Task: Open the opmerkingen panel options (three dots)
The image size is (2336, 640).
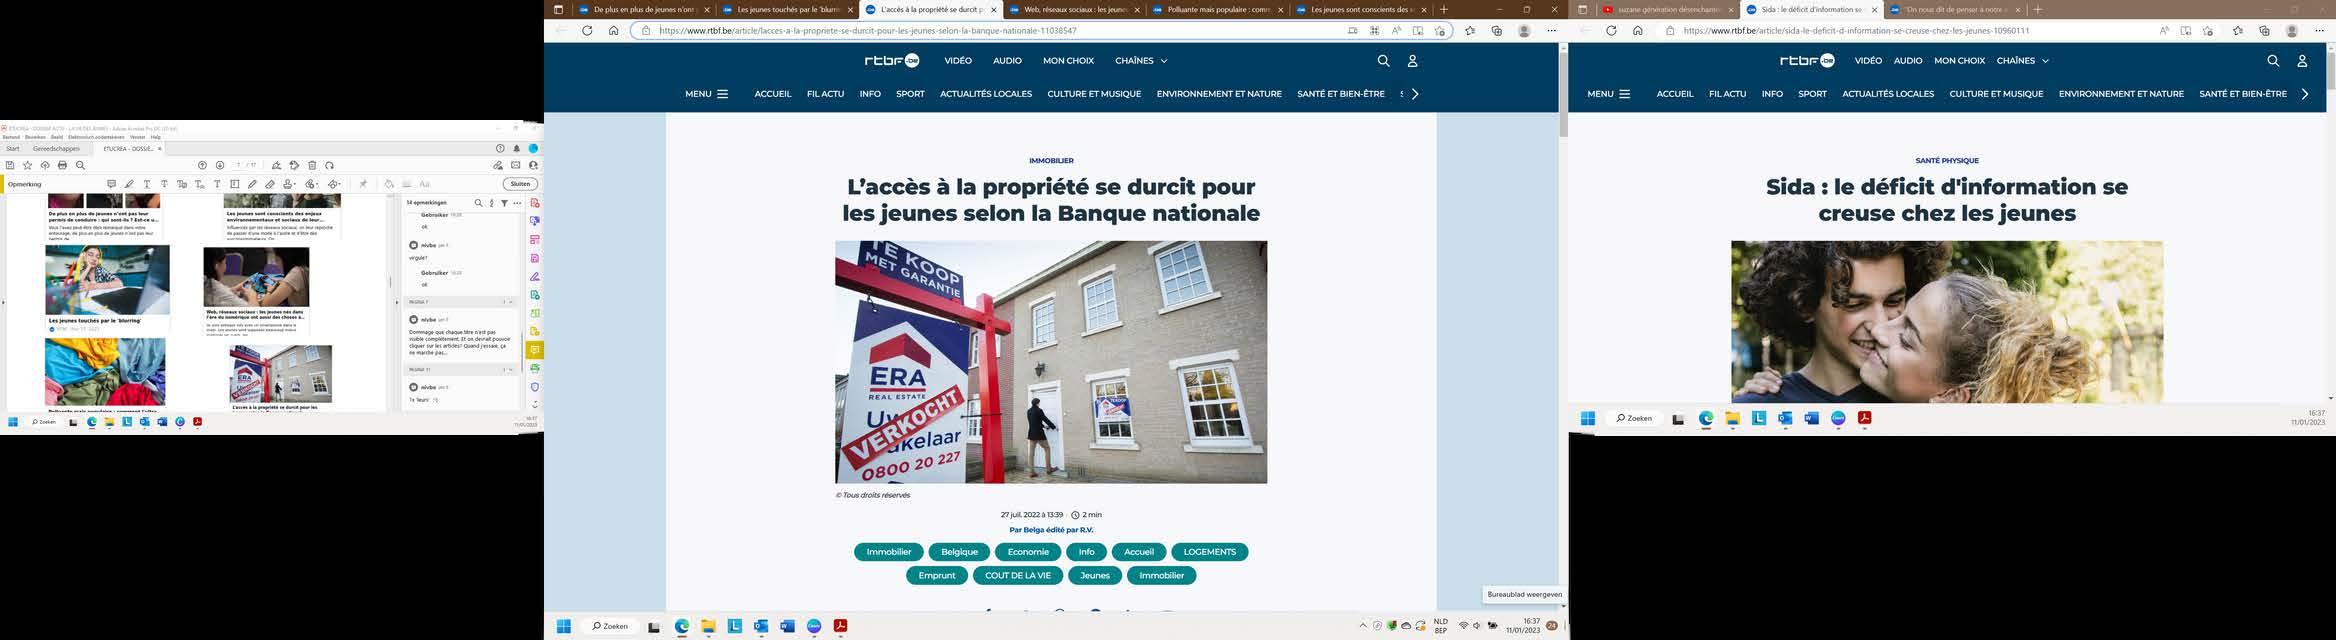Action: point(517,203)
